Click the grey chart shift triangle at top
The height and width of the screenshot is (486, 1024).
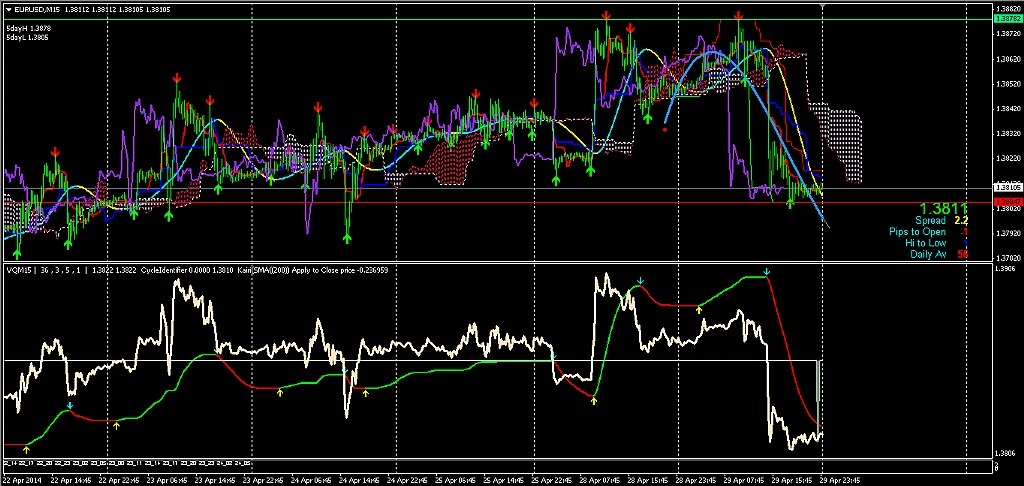tap(822, 8)
